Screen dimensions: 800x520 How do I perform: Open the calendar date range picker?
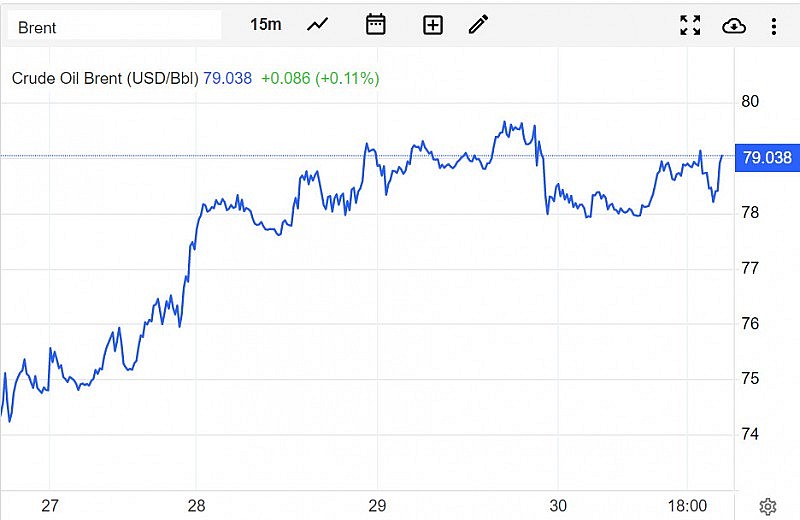[x=376, y=25]
